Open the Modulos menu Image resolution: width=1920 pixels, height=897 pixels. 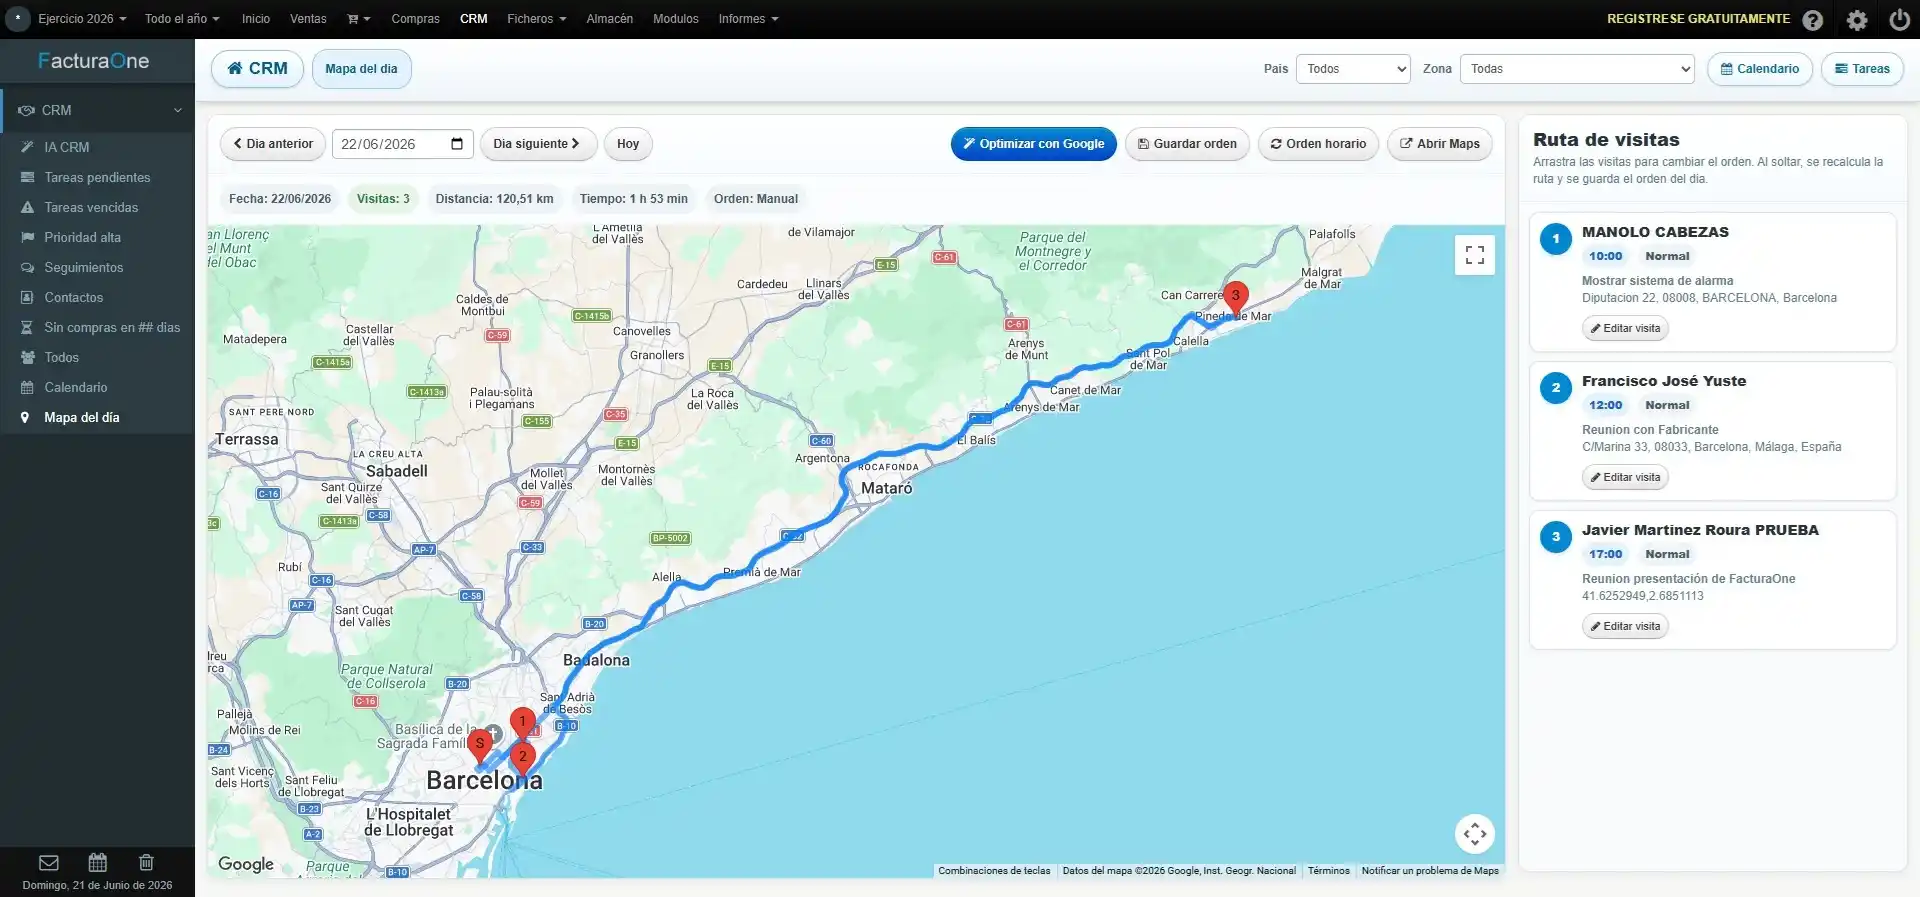click(676, 19)
